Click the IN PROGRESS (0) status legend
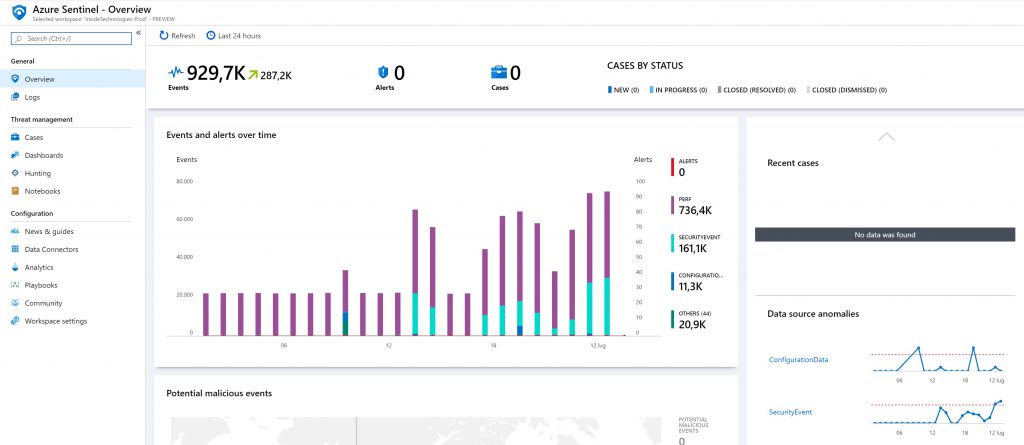Image resolution: width=1024 pixels, height=445 pixels. (x=678, y=90)
